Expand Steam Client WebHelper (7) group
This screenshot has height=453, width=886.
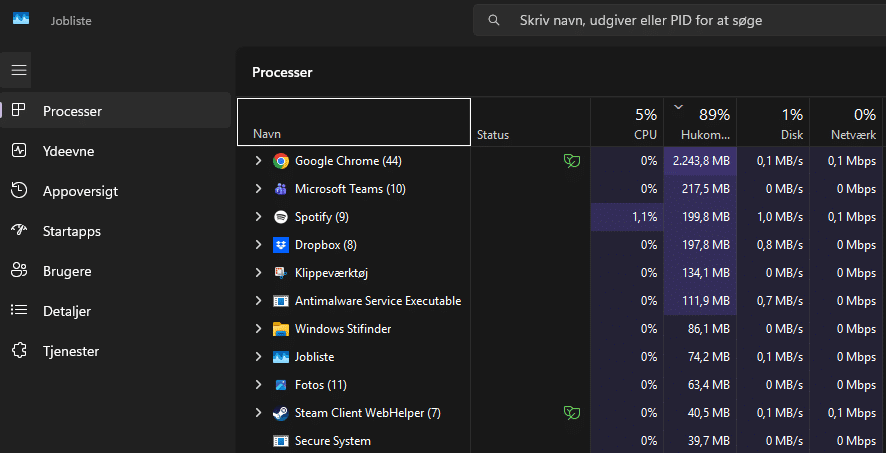click(x=258, y=413)
